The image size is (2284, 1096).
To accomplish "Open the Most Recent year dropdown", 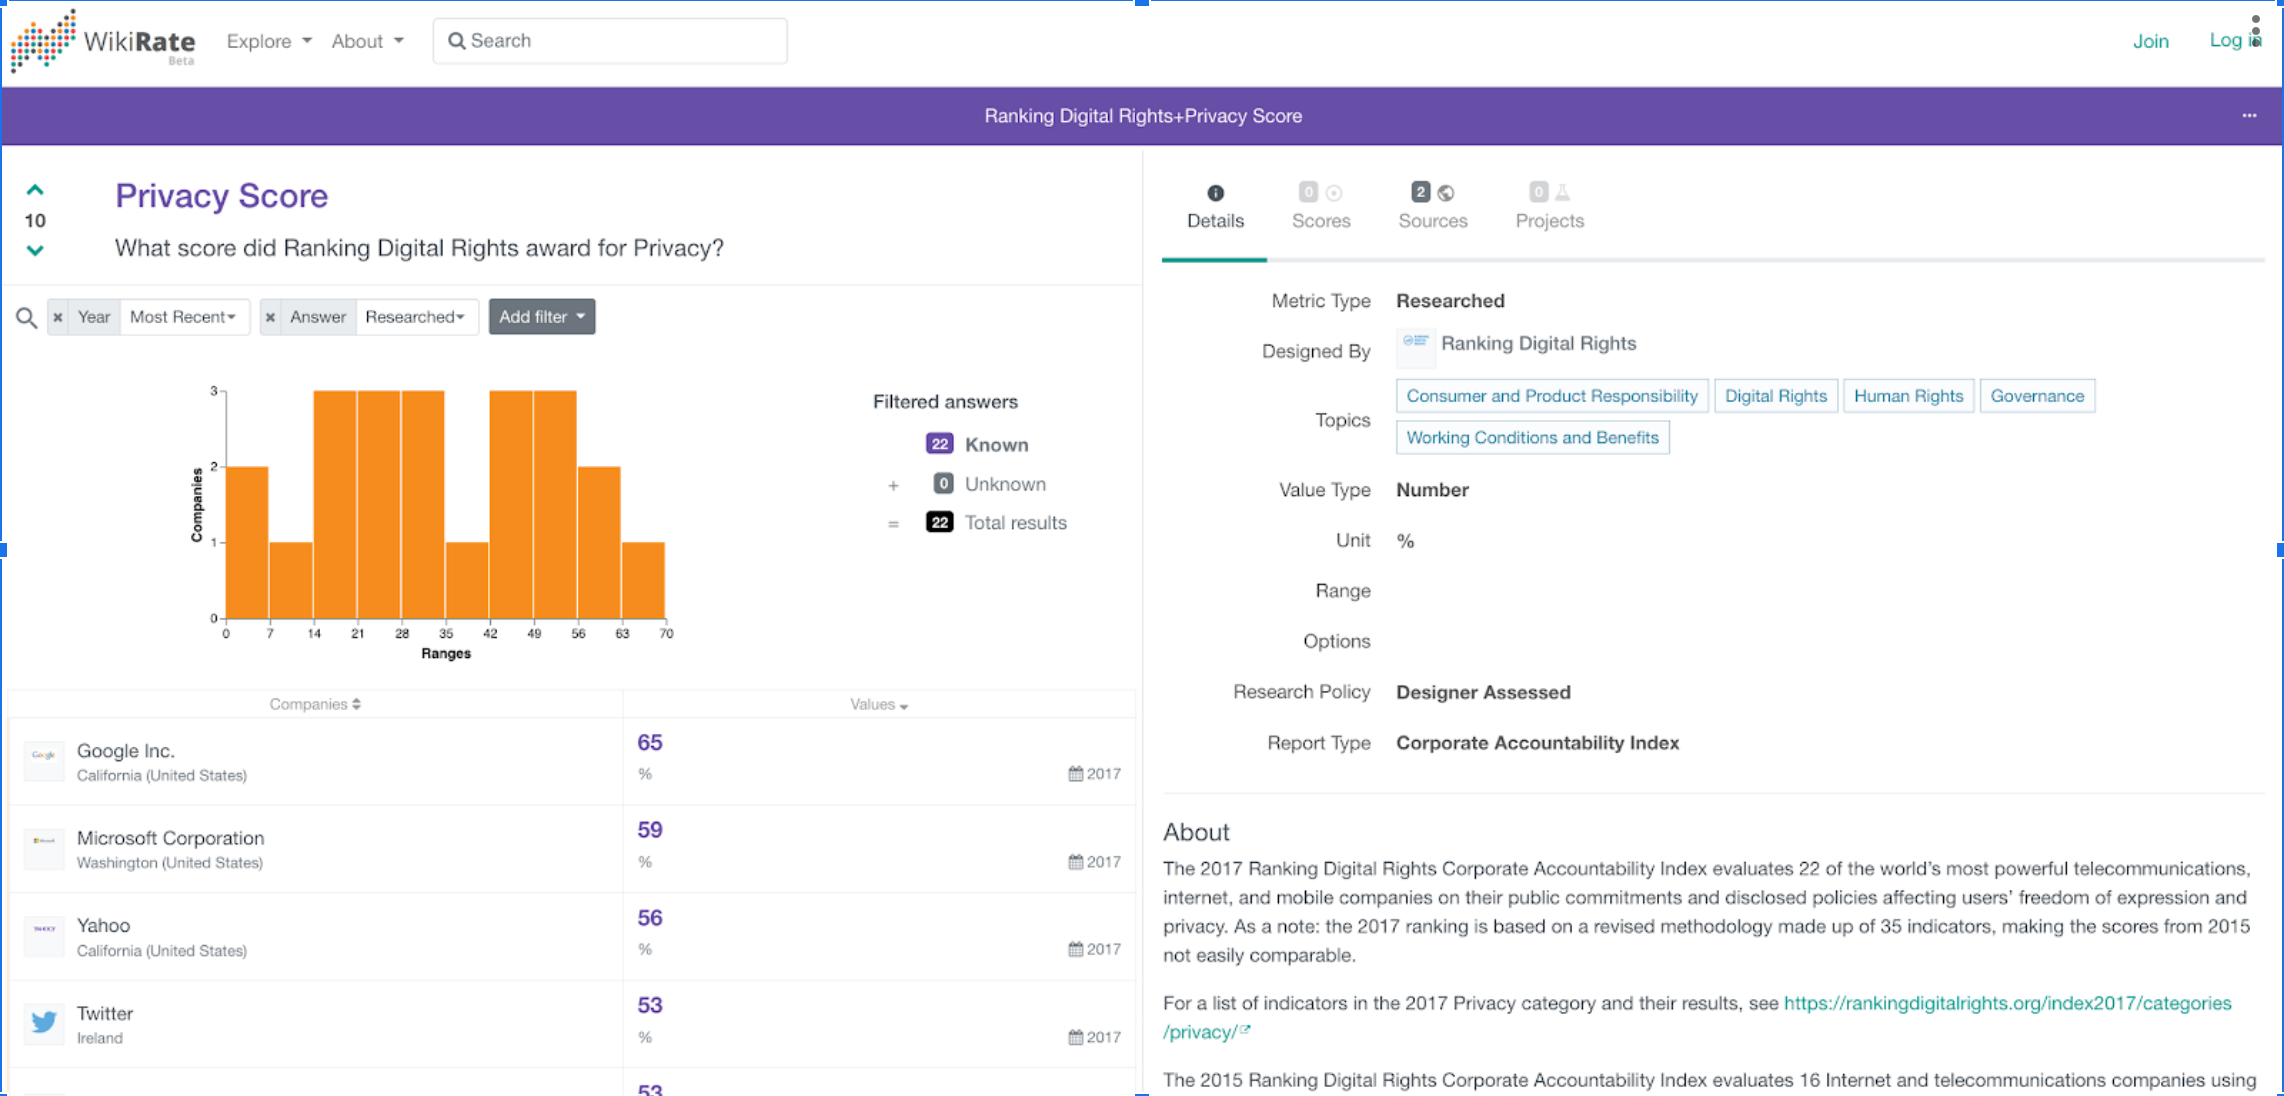I will click(x=183, y=317).
